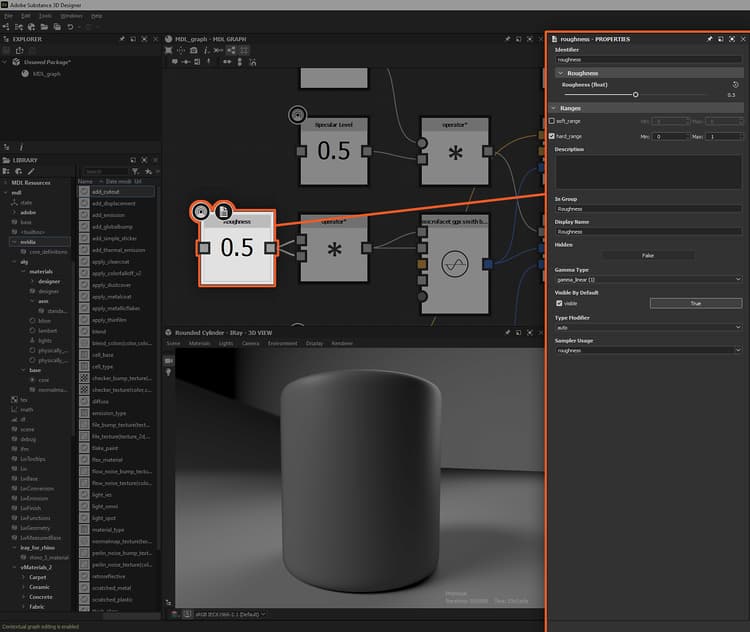Click the Identifier input field
This screenshot has height=632, width=750.
point(648,60)
